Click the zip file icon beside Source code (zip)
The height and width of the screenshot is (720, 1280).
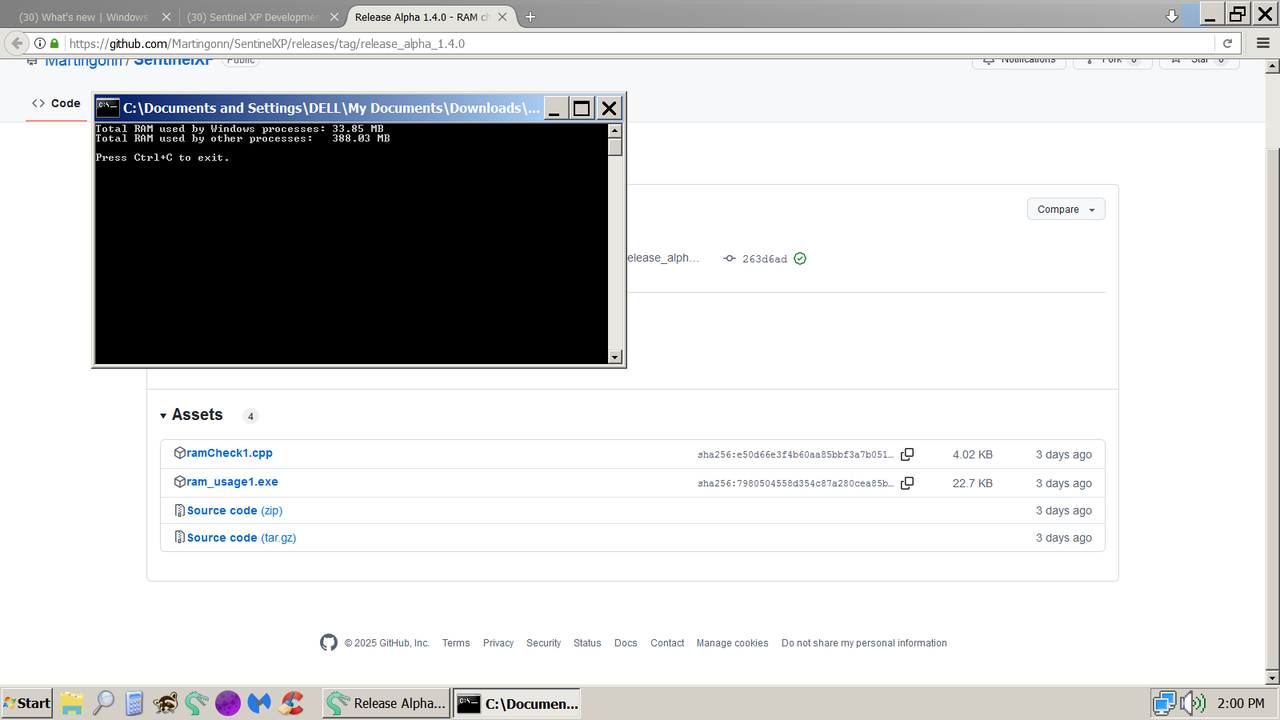pos(180,510)
